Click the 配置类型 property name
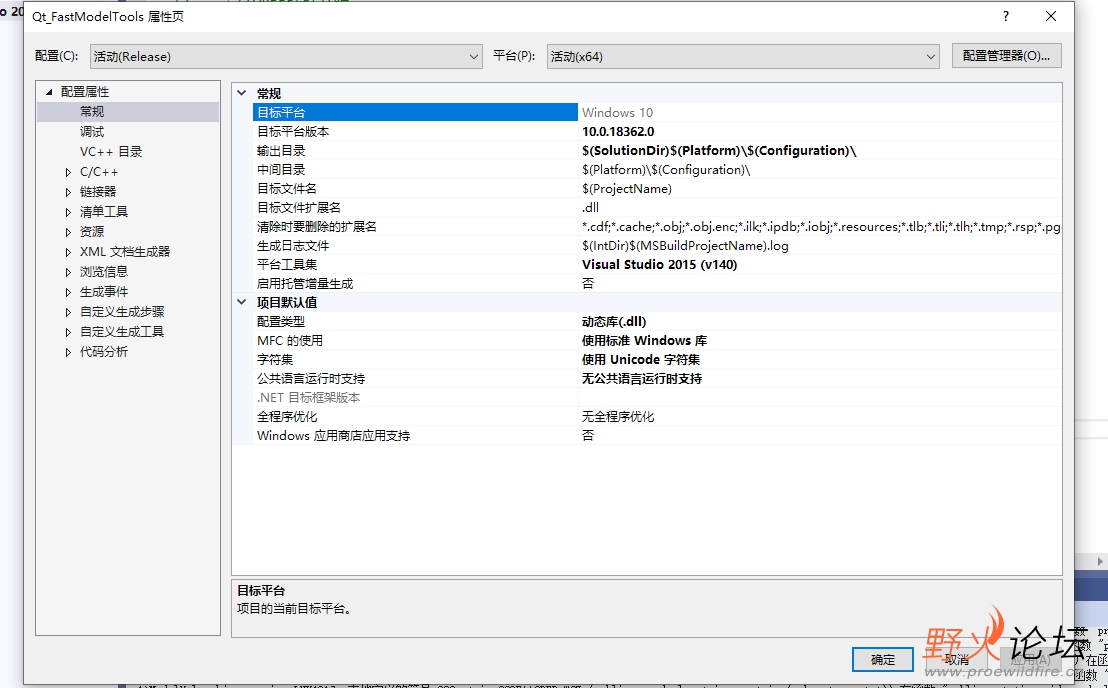This screenshot has height=688, width=1108. coord(281,321)
